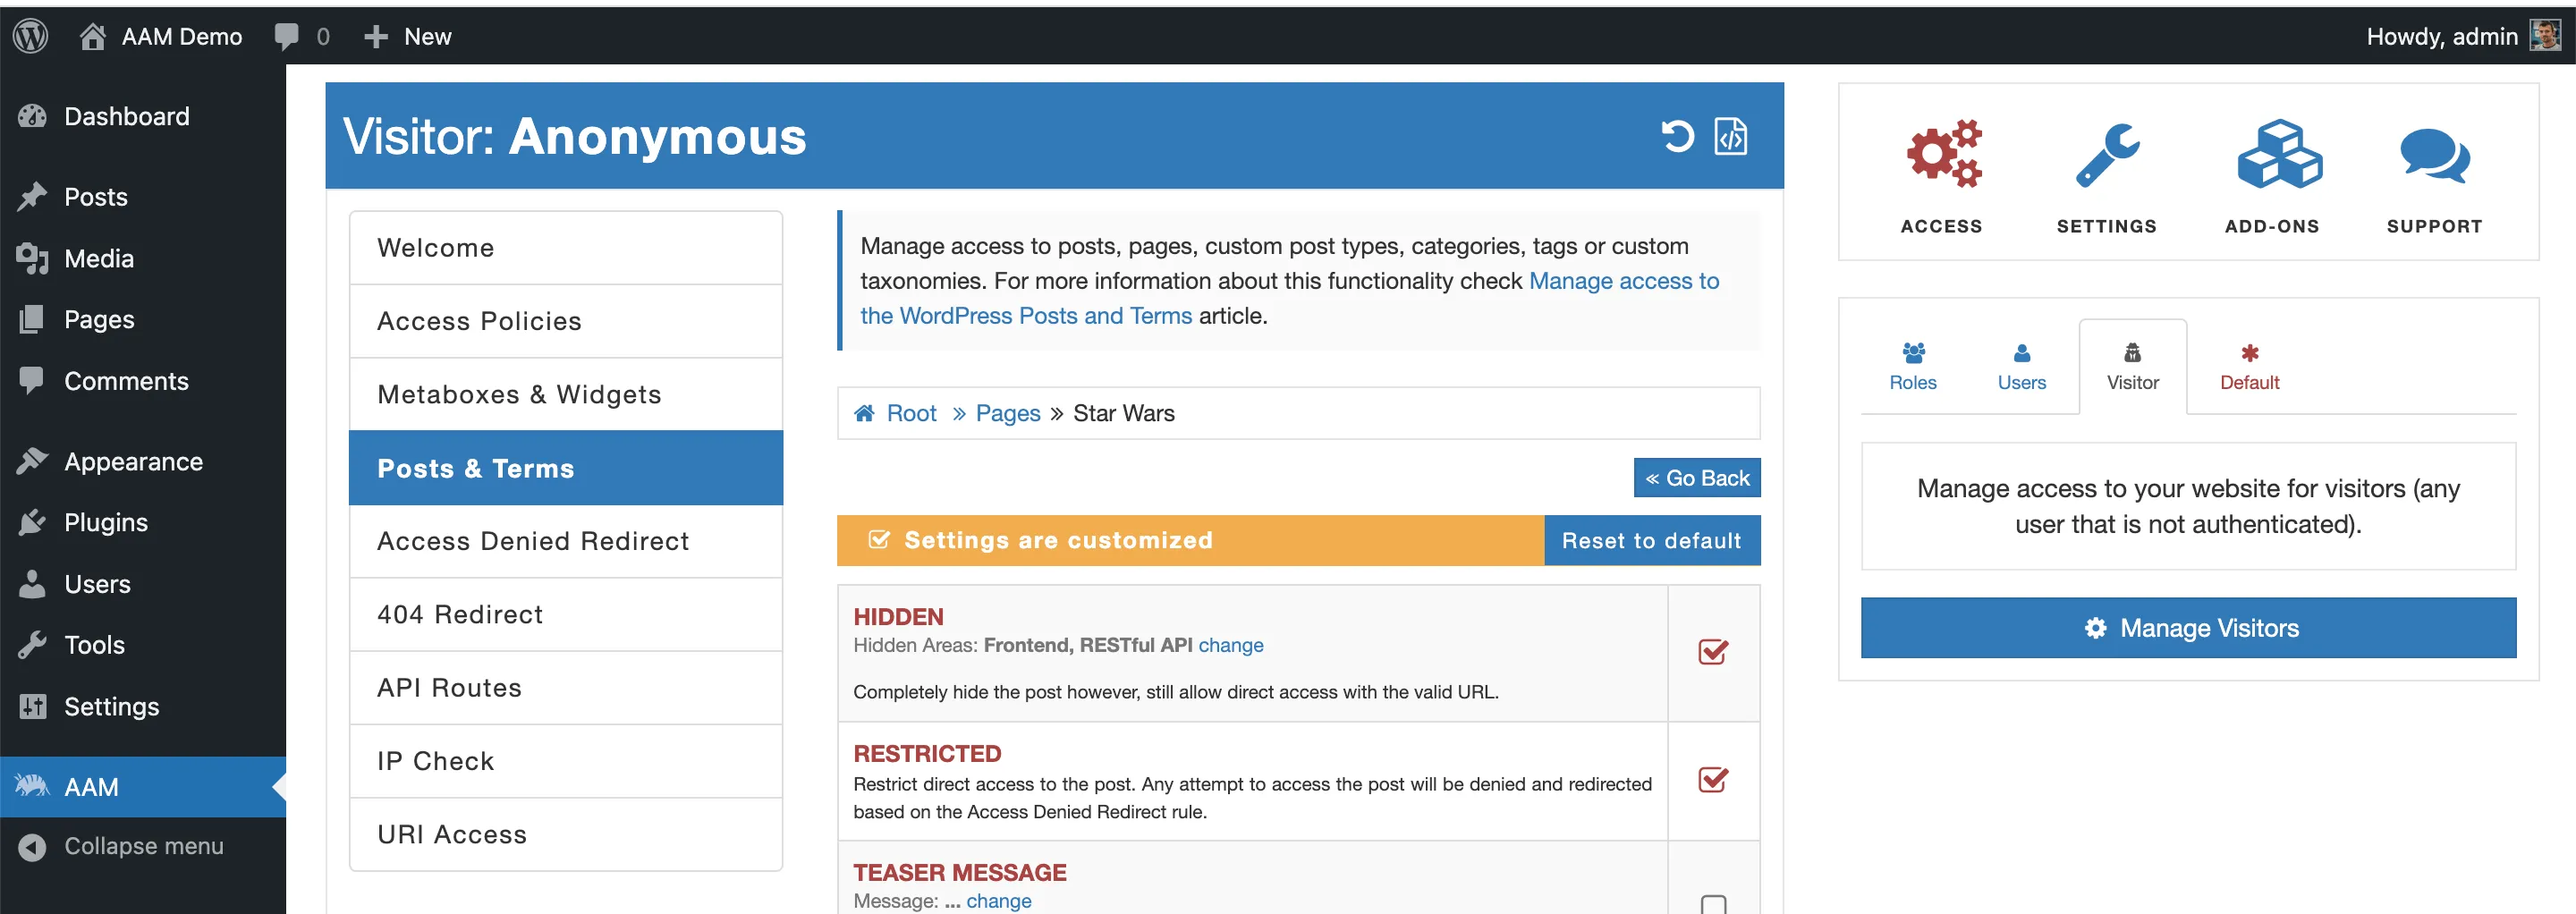The height and width of the screenshot is (914, 2576).
Task: Click the Pages icon in sidebar
Action: (x=32, y=320)
